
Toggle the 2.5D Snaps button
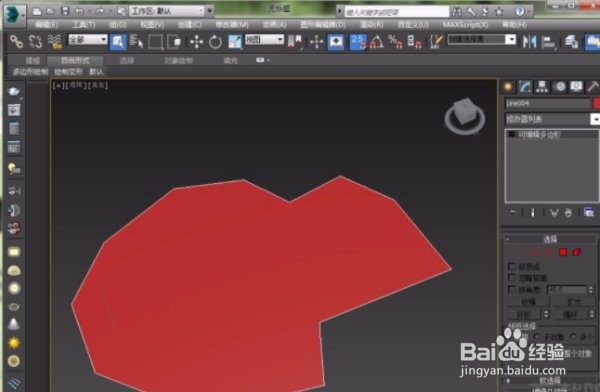pos(358,42)
